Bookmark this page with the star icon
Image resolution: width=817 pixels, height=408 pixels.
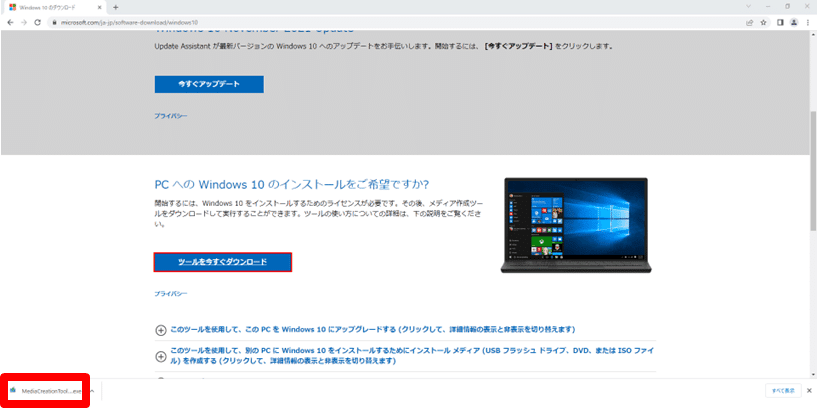(763, 22)
